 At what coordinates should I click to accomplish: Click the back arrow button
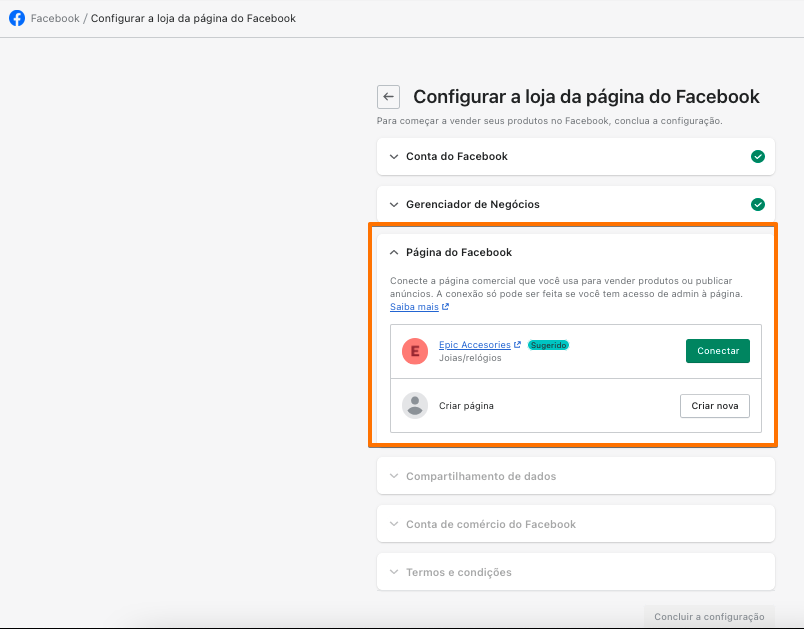point(388,97)
